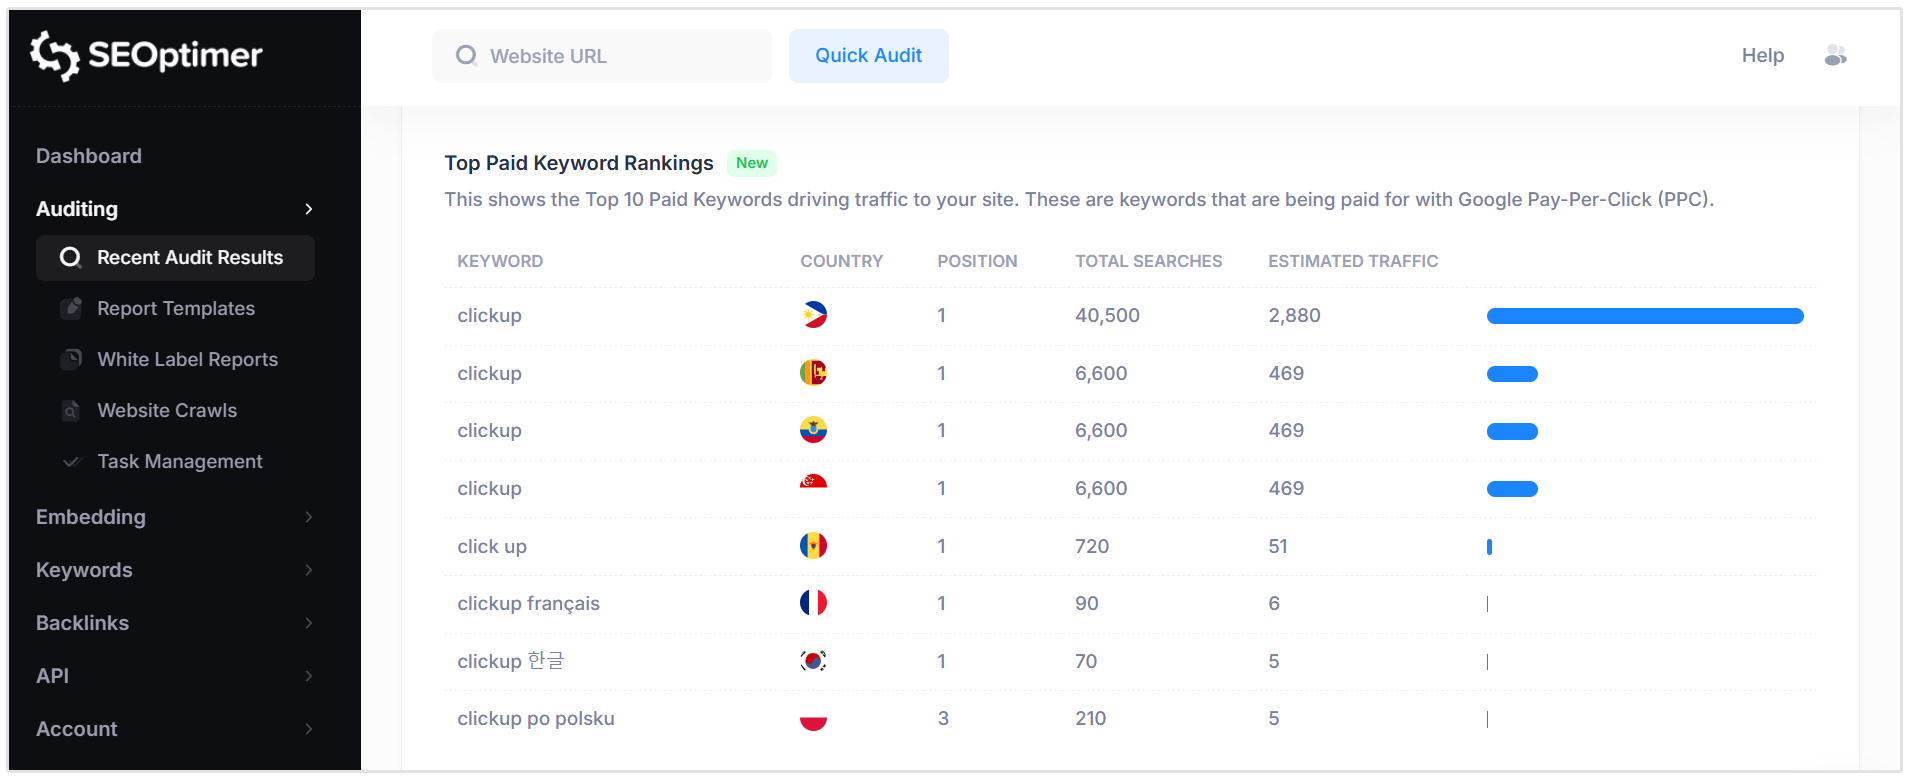The height and width of the screenshot is (780, 1910).
Task: Click the White Label Reports icon
Action: [71, 359]
